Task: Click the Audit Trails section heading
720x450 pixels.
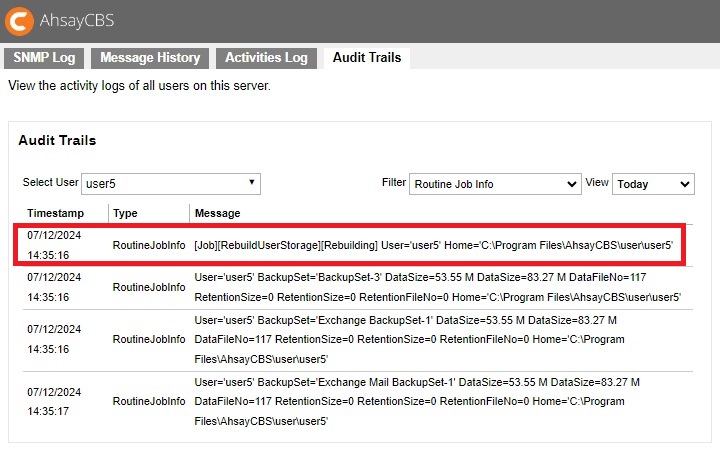Action: (57, 141)
